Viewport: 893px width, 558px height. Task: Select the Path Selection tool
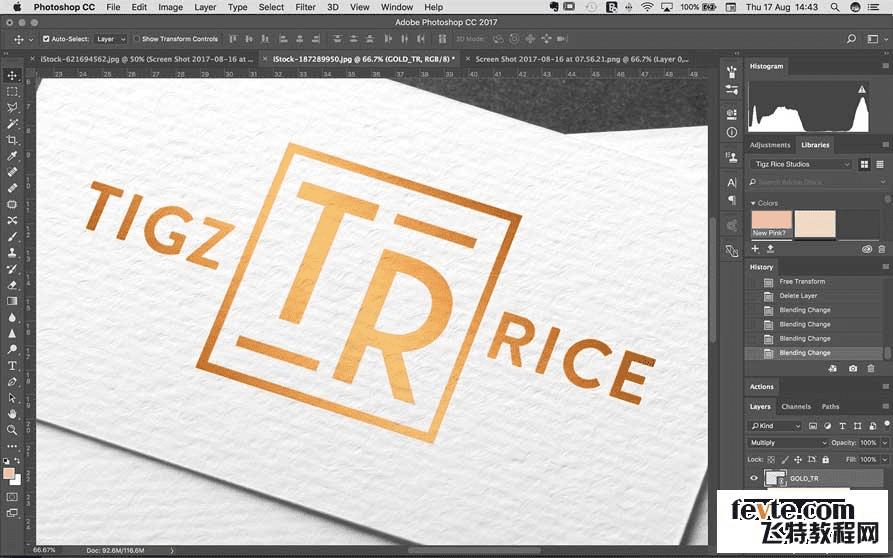tap(12, 397)
